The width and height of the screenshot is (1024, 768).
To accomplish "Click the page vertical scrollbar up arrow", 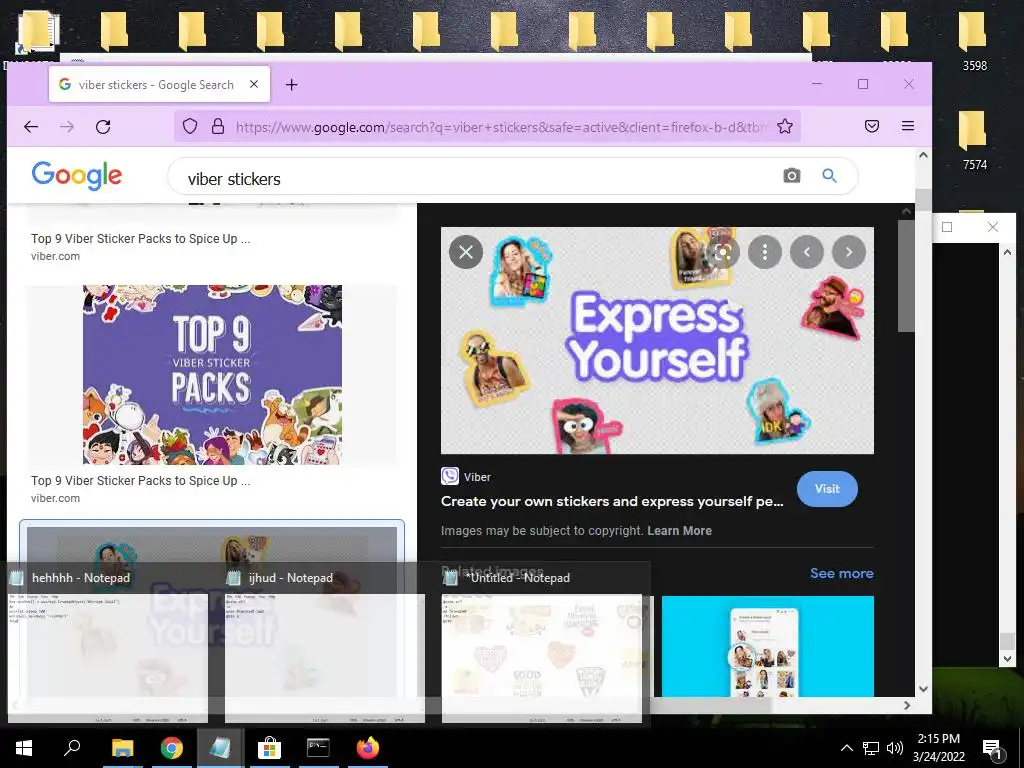I will (923, 155).
